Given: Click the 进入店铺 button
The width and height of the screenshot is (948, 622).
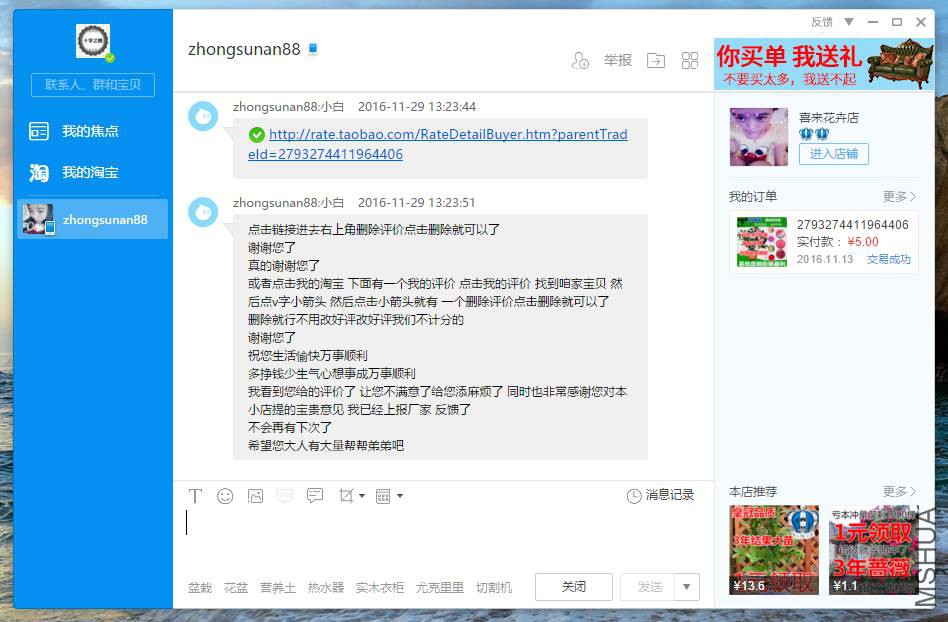Looking at the screenshot, I should (833, 154).
